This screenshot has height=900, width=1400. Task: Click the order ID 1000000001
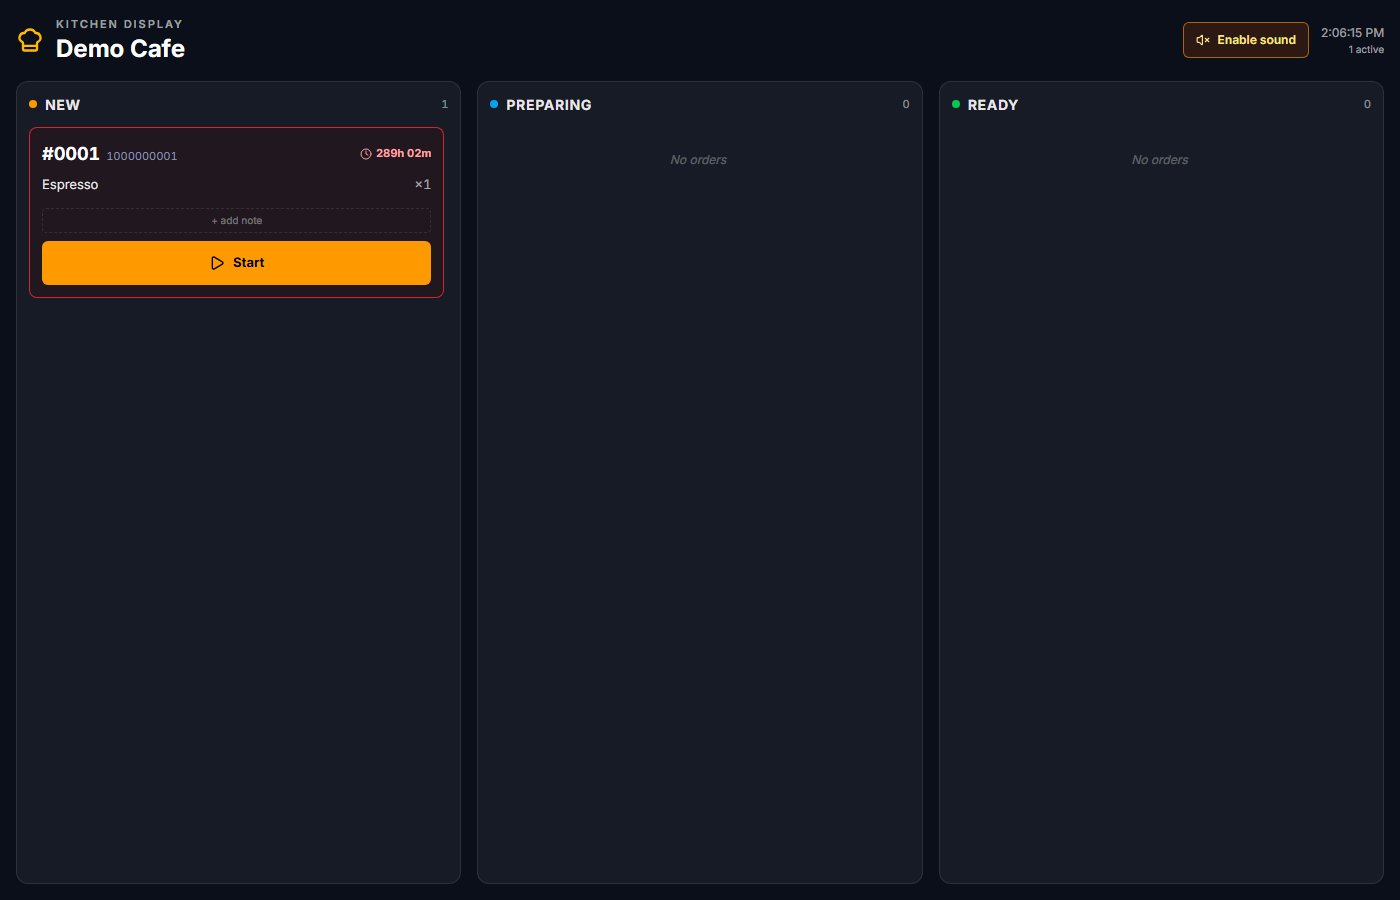click(142, 156)
